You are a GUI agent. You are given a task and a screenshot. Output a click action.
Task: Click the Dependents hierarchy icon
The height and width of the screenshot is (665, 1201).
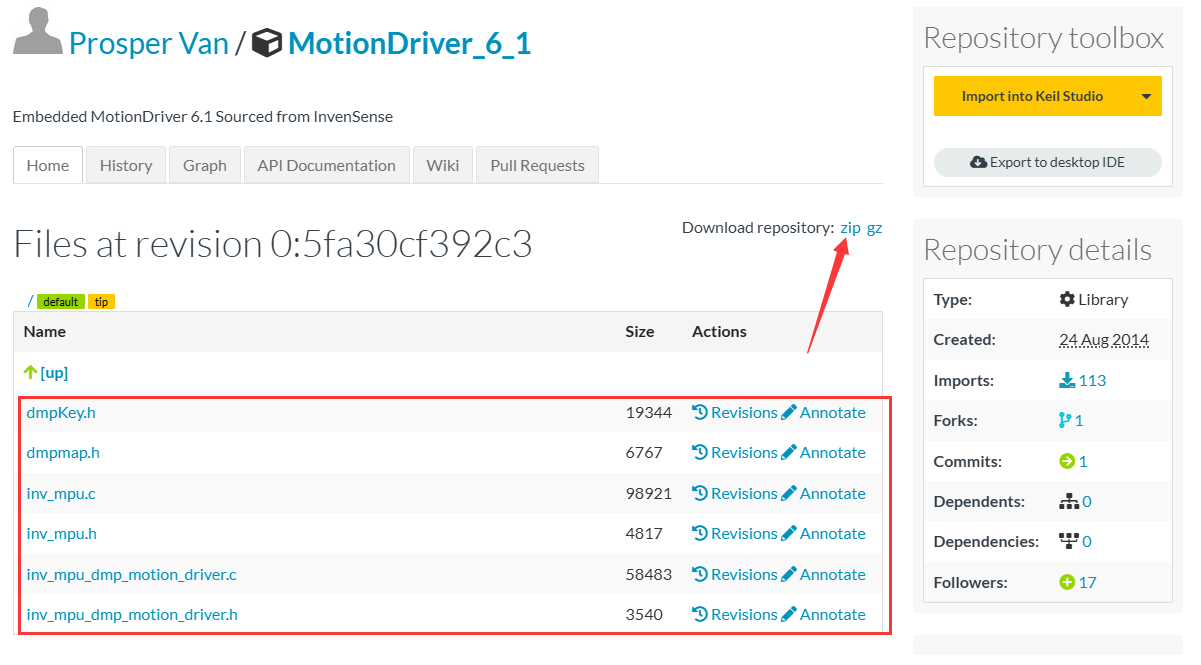(1068, 502)
